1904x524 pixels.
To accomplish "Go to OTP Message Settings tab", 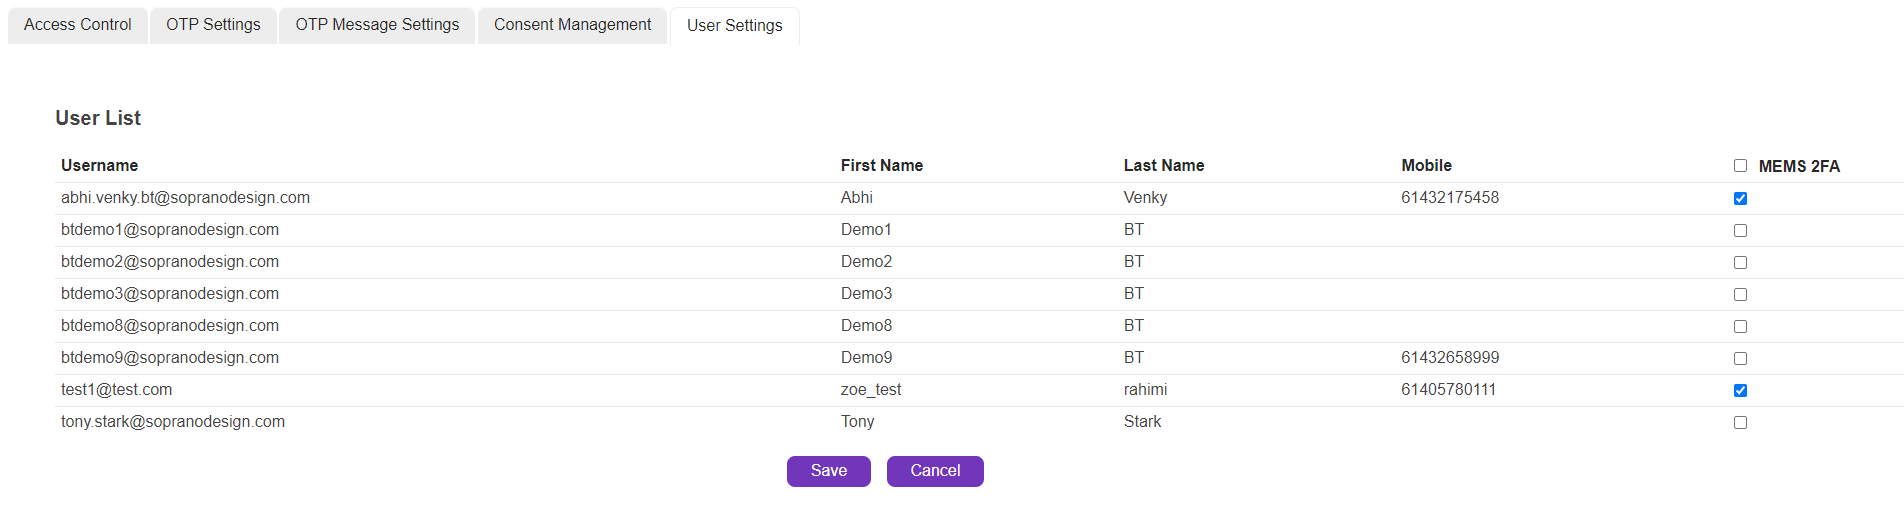I will point(377,25).
